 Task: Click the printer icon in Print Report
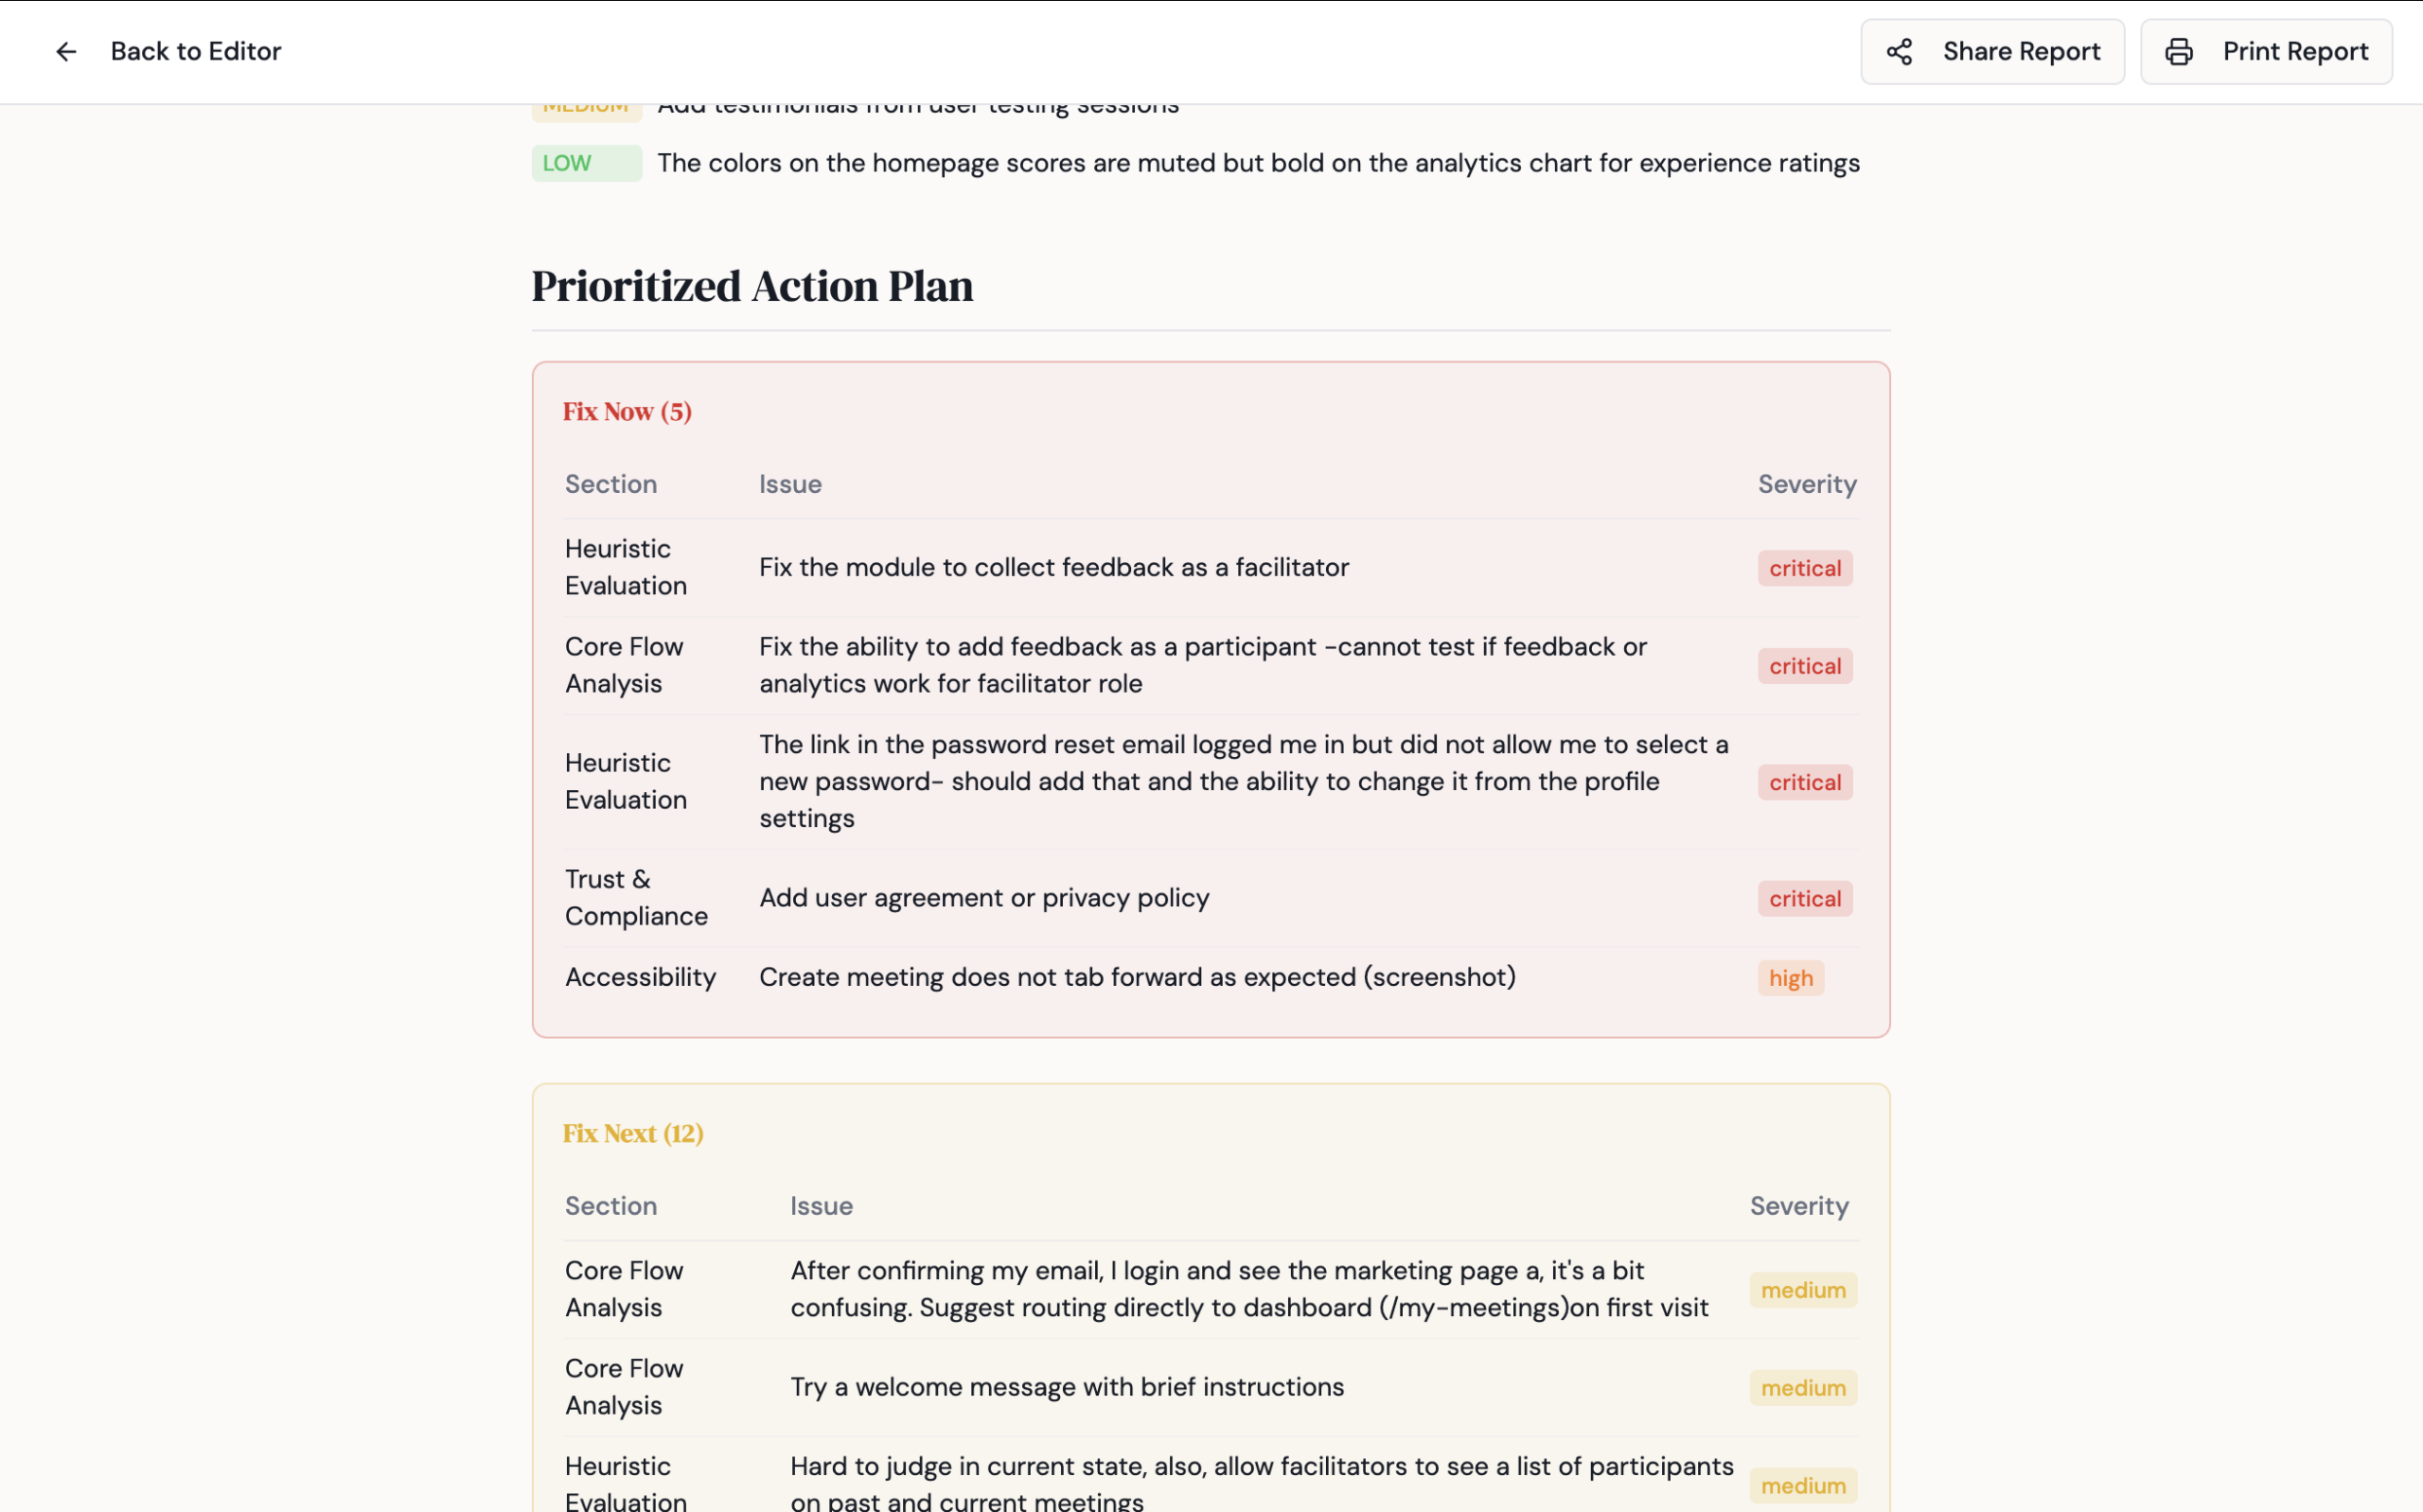tap(2179, 52)
